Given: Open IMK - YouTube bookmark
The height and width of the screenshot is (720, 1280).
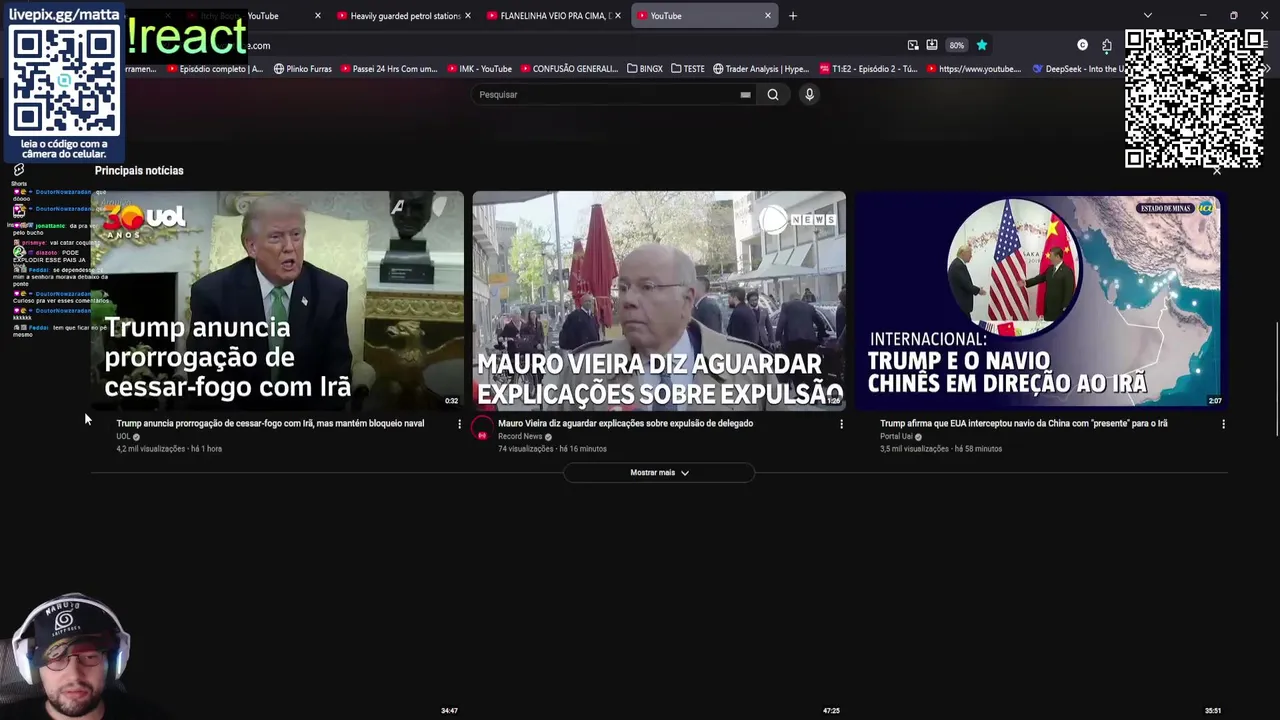Looking at the screenshot, I should click(x=479, y=69).
